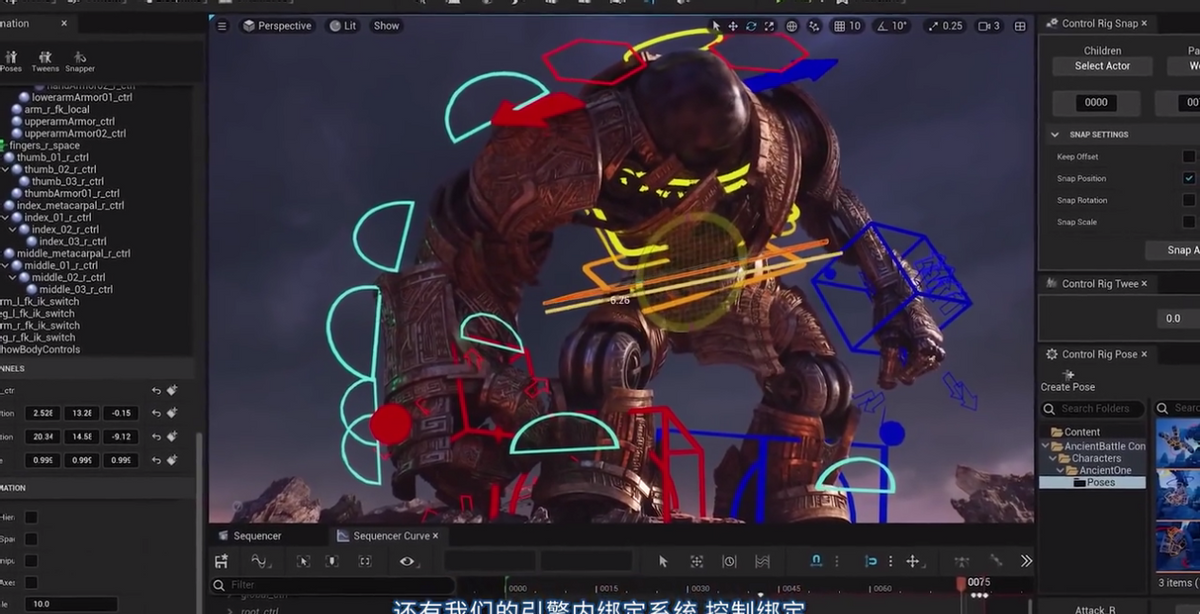Open surface snapping options icon
This screenshot has width=1200, height=614.
coord(815,26)
